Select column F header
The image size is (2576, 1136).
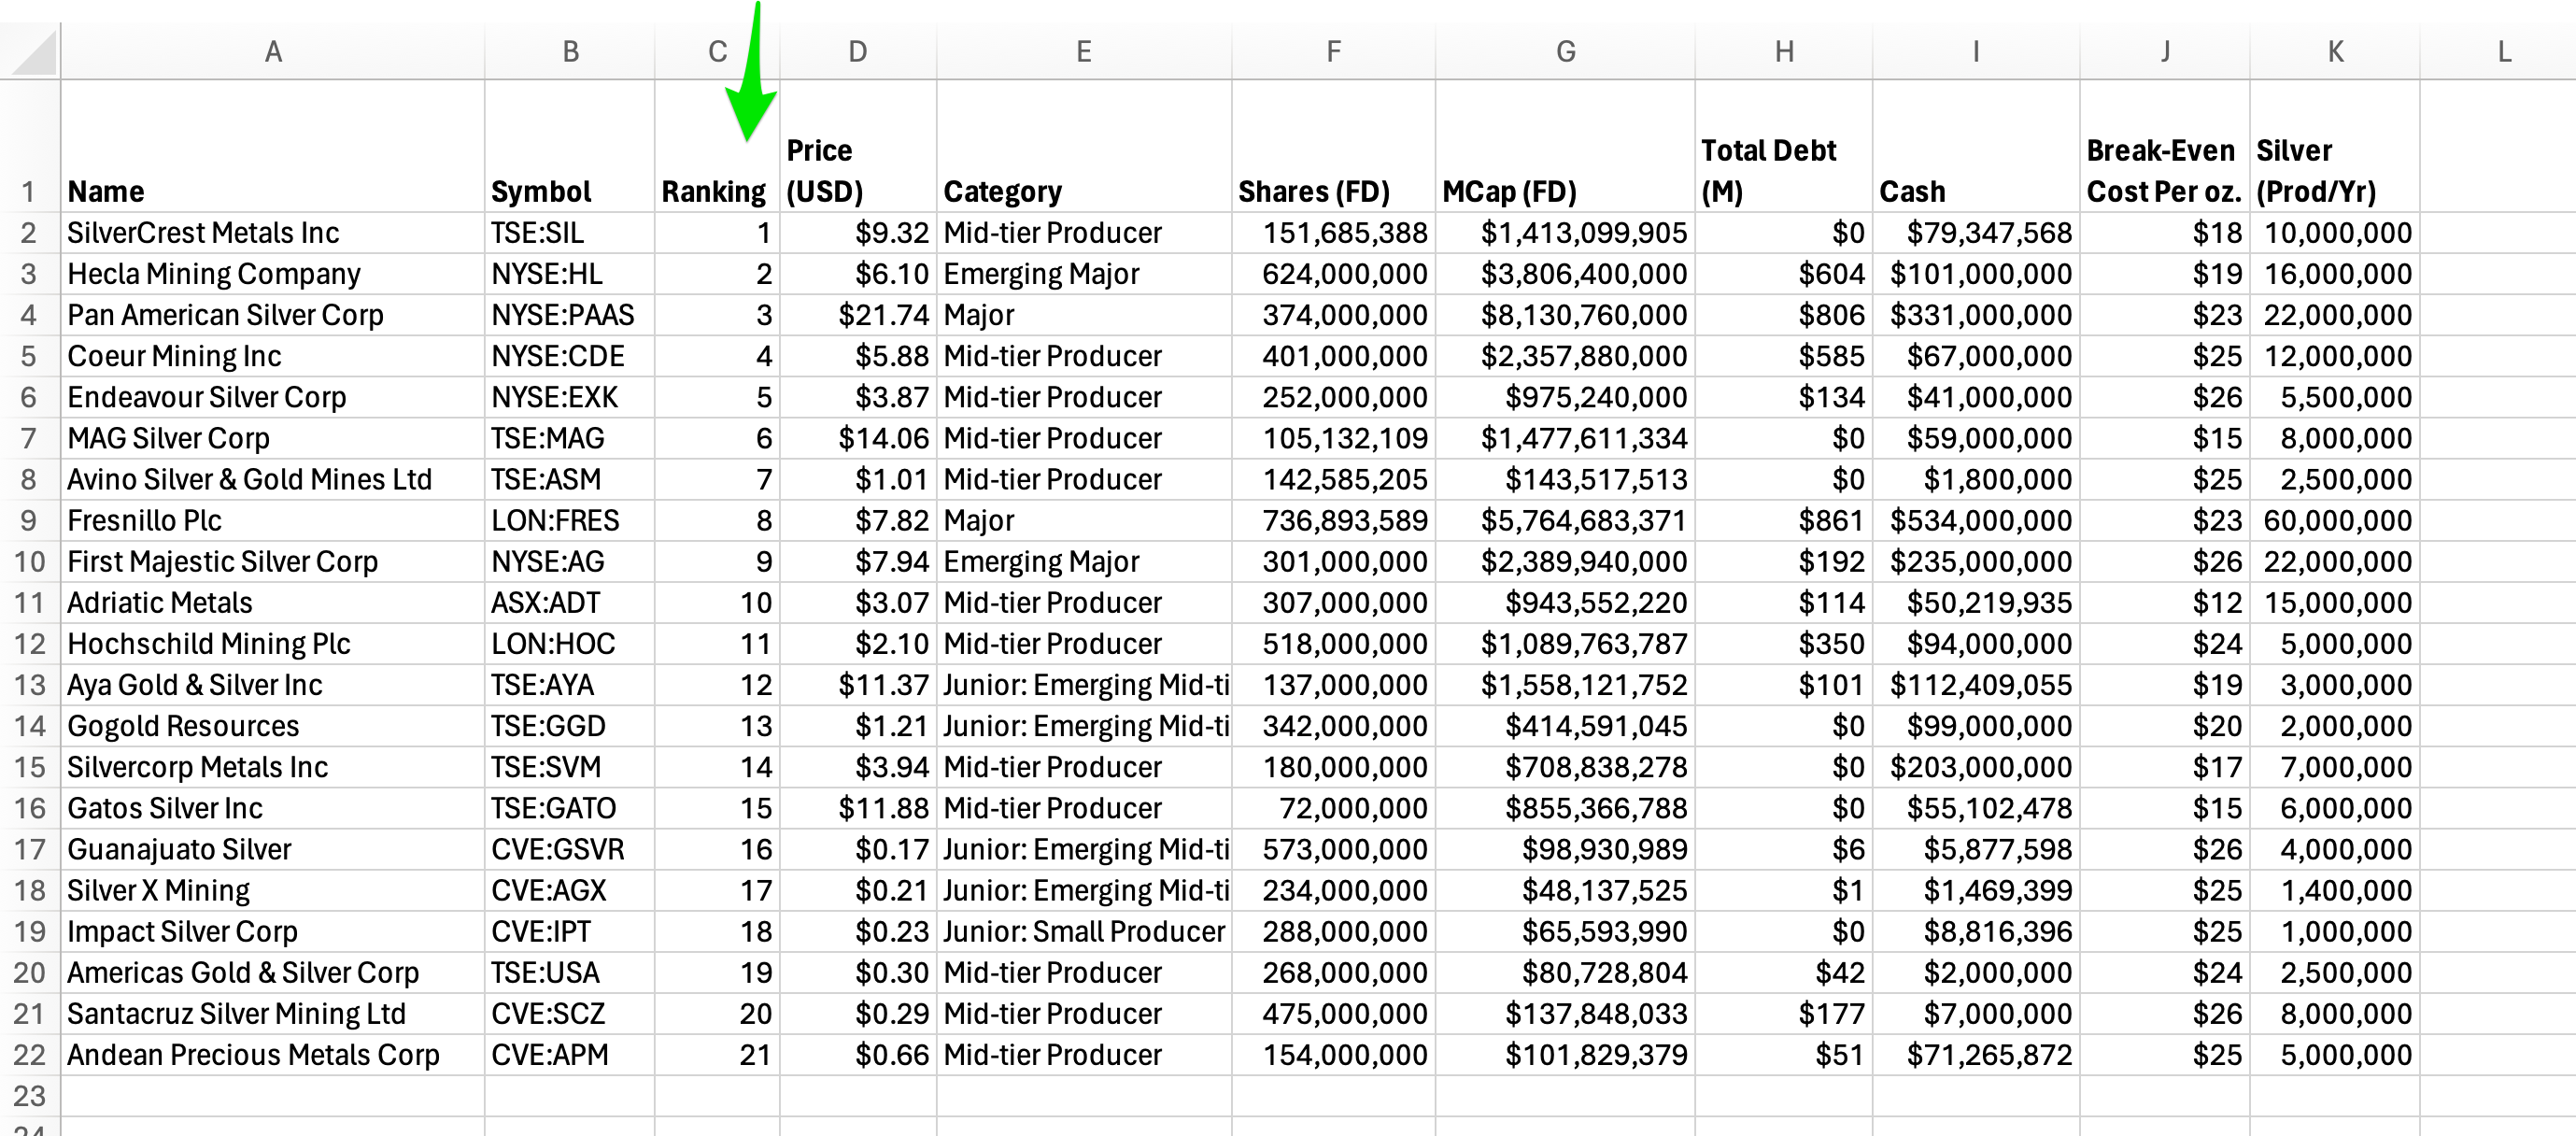pyautogui.click(x=1333, y=51)
